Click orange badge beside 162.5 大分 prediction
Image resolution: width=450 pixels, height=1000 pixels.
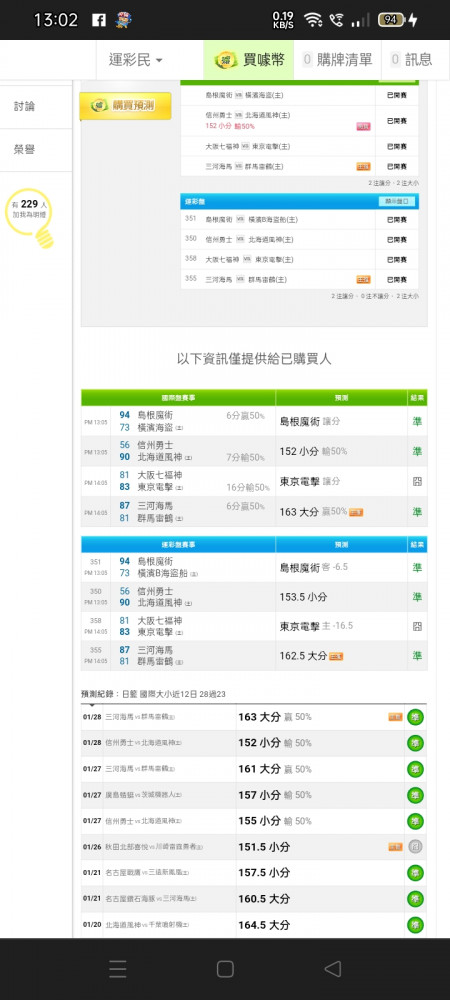(336, 656)
